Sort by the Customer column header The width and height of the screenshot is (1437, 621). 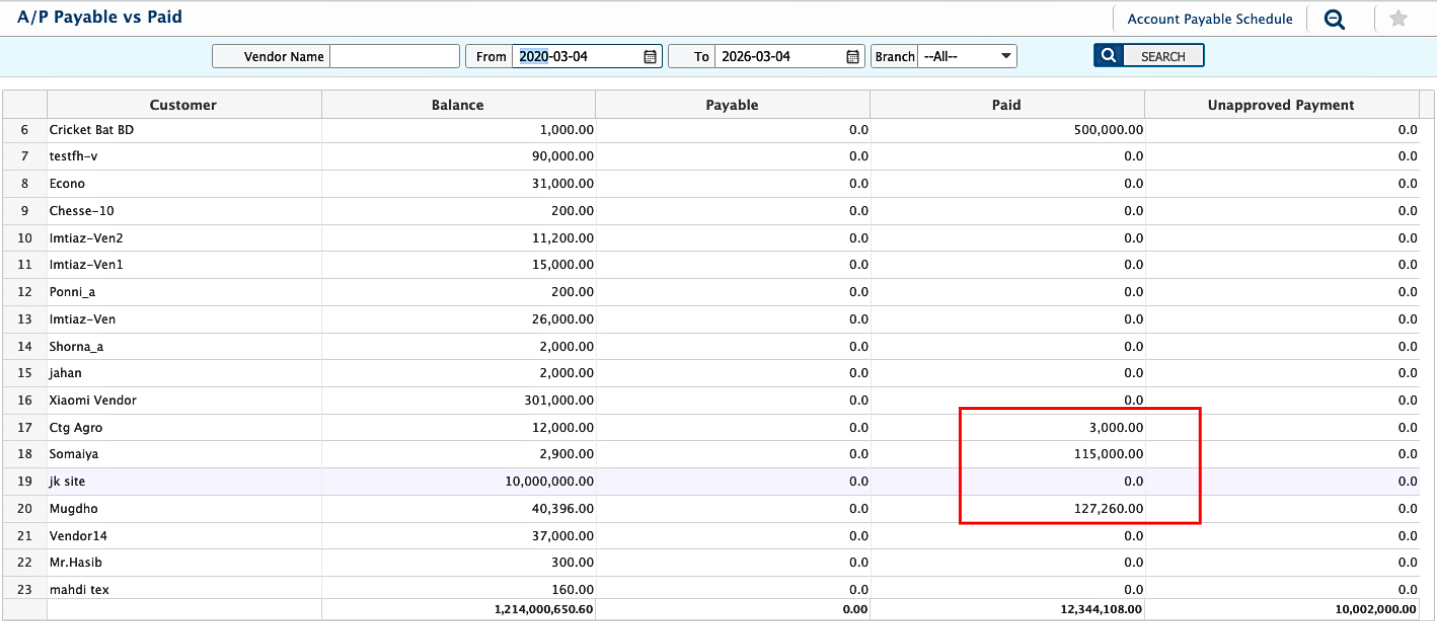tap(183, 105)
